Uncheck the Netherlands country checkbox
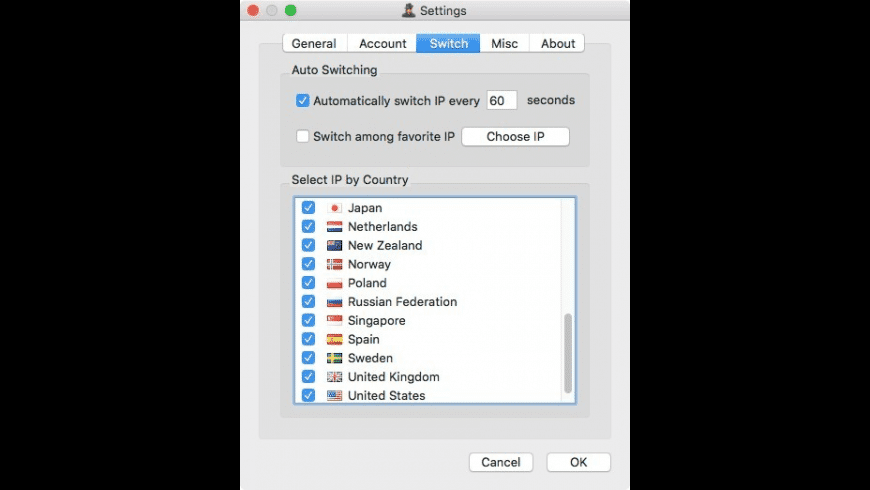 click(x=308, y=226)
